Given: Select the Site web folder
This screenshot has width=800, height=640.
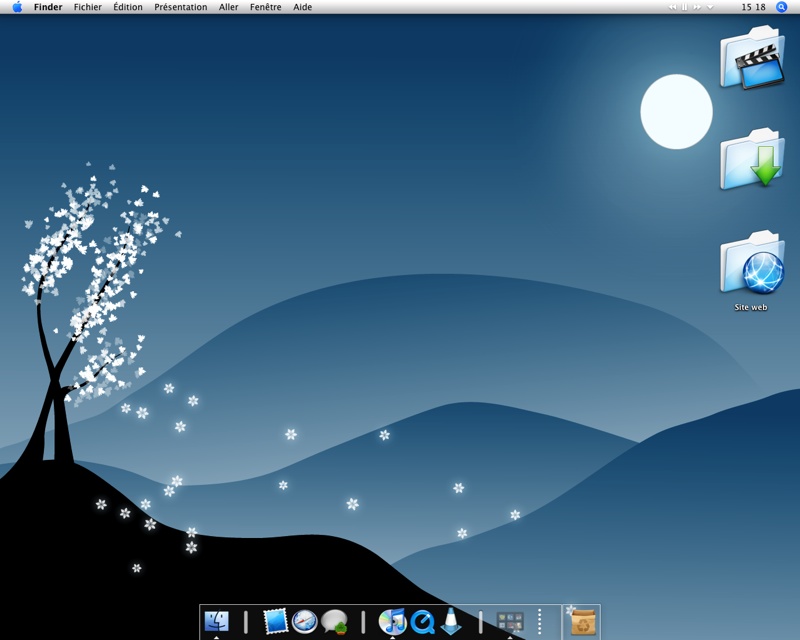Looking at the screenshot, I should pos(752,263).
